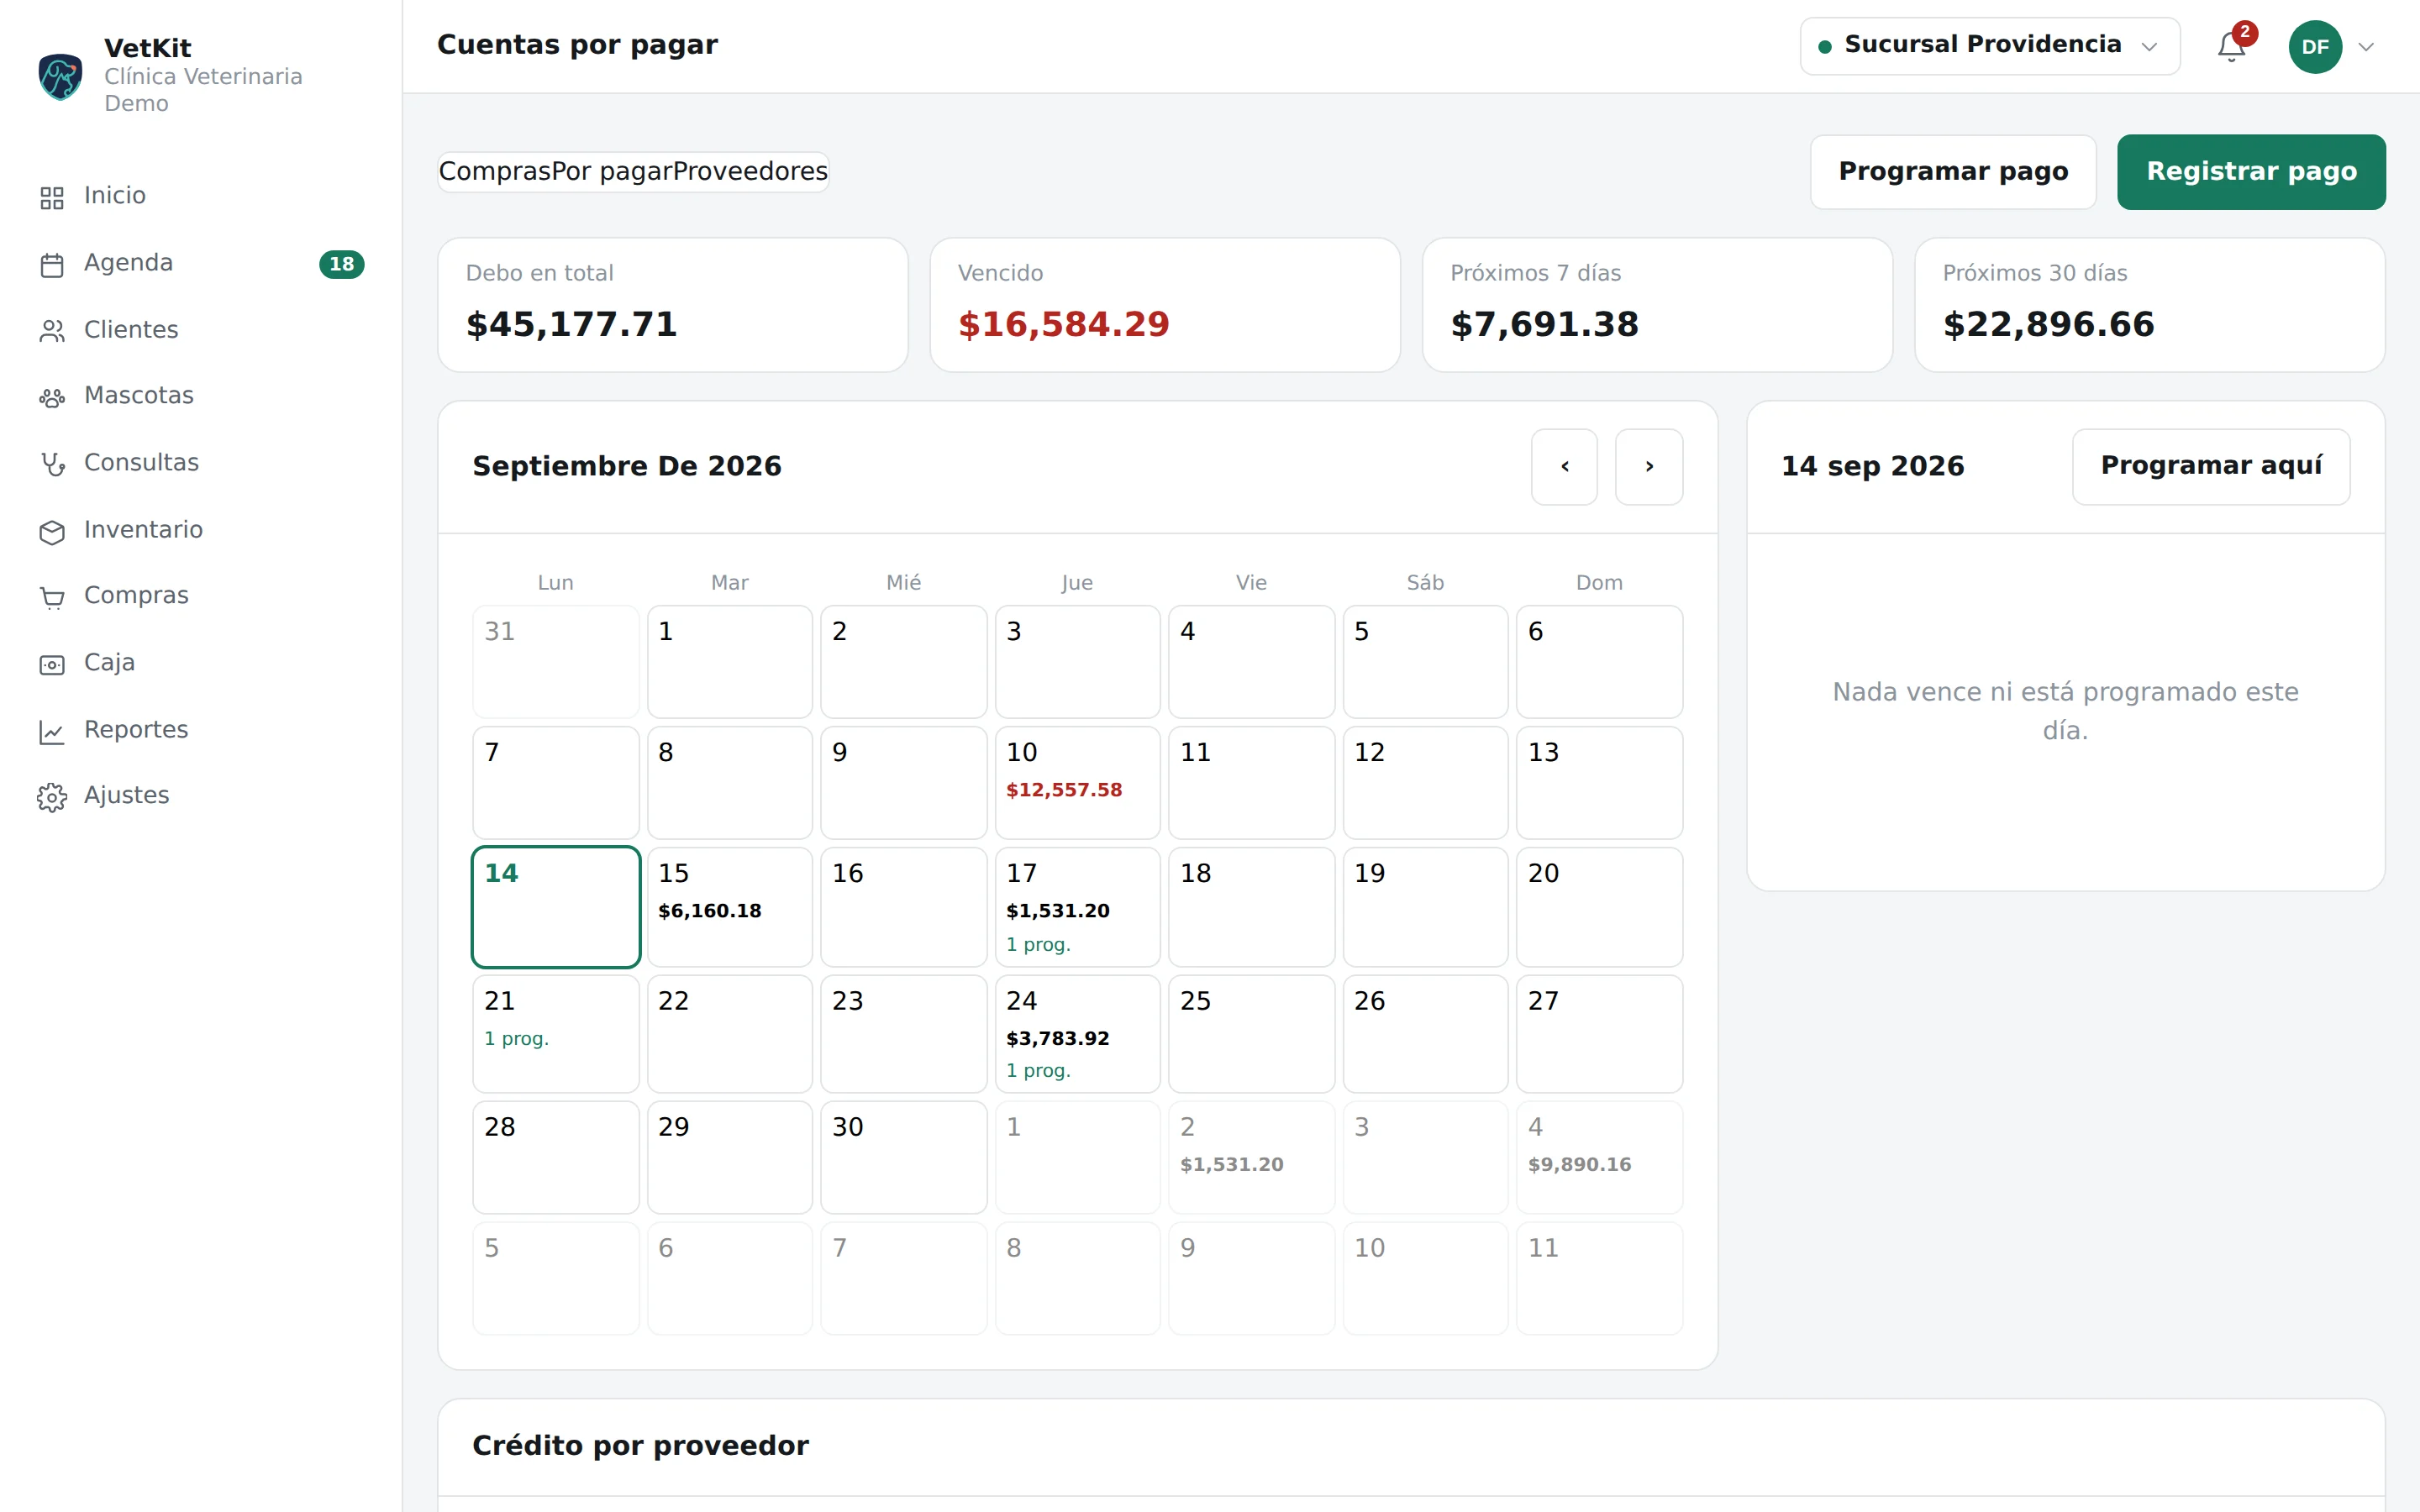Open the Caja cash icon

(x=52, y=664)
